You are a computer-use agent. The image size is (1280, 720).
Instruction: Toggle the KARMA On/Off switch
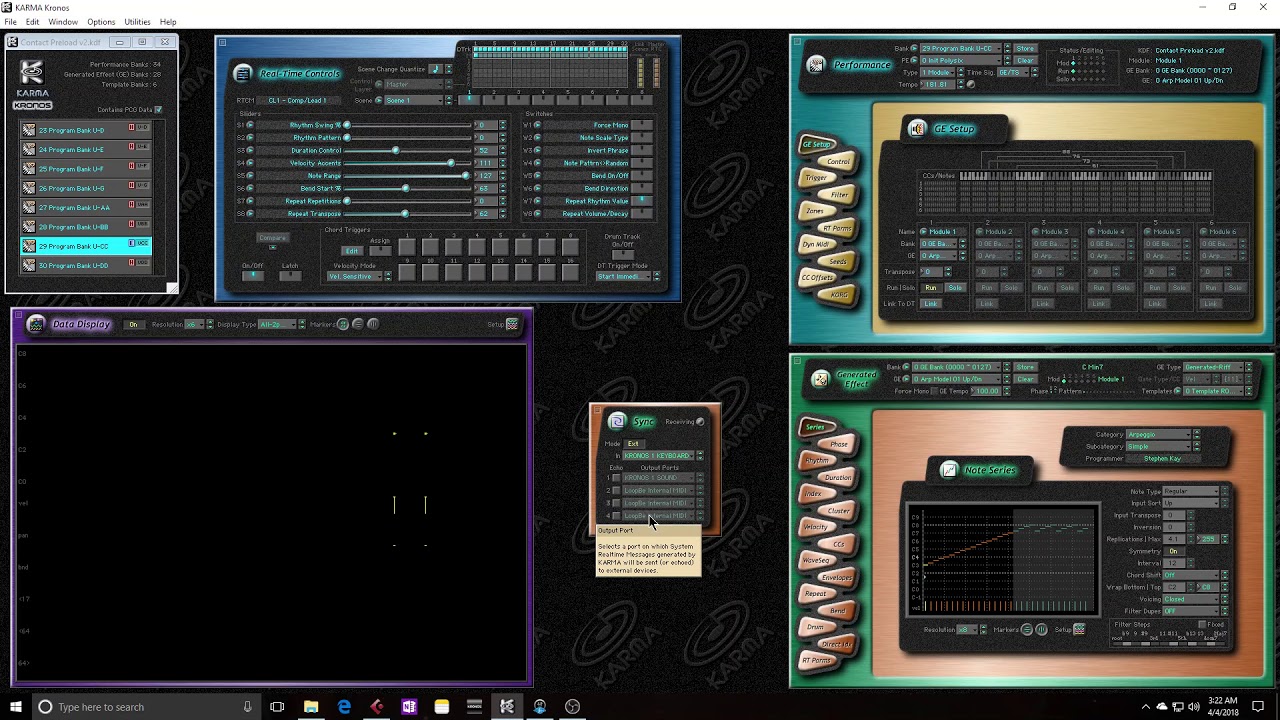pyautogui.click(x=253, y=276)
